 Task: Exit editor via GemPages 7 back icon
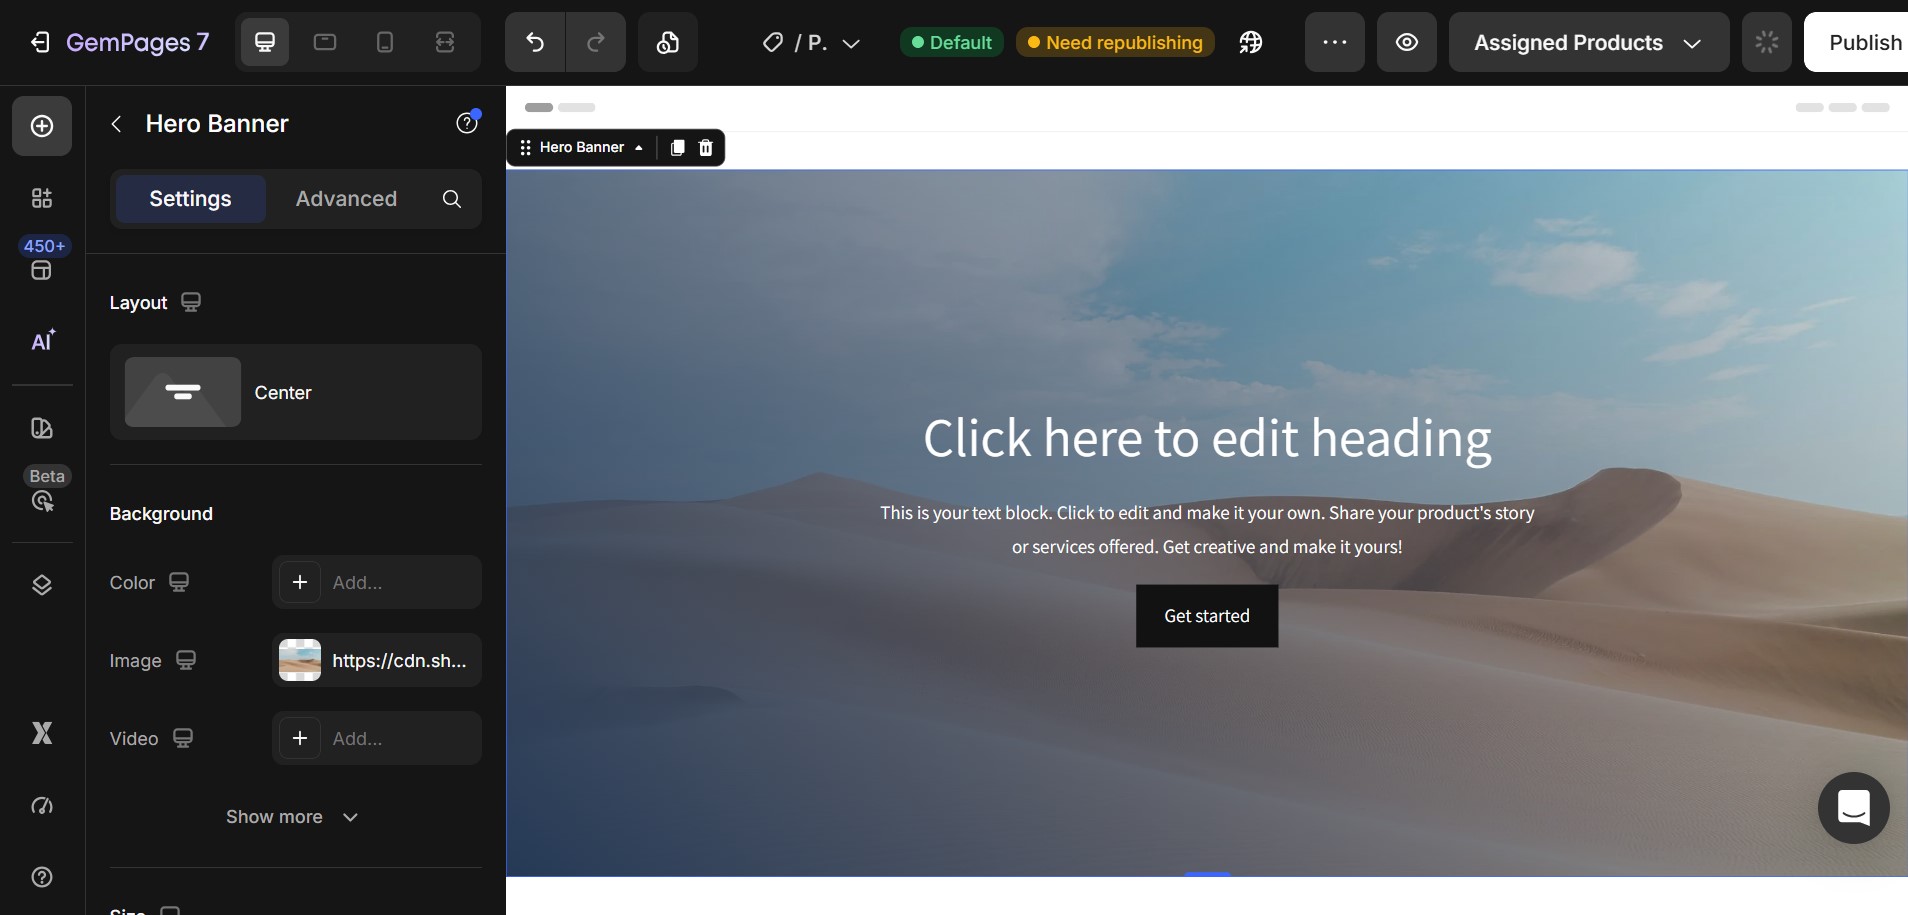[x=40, y=42]
